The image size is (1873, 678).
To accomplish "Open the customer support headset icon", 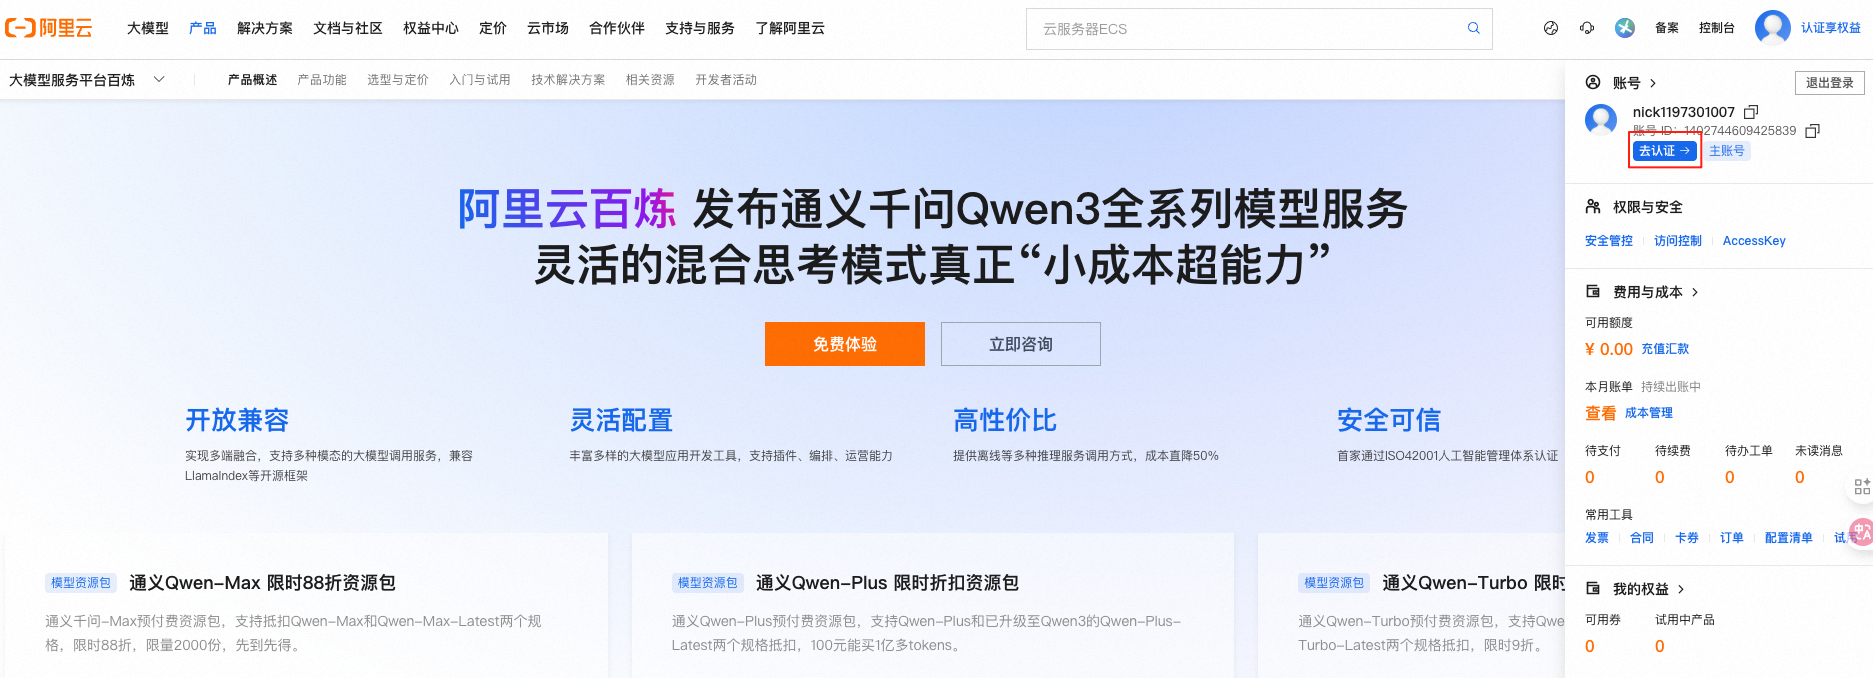I will click(1587, 28).
